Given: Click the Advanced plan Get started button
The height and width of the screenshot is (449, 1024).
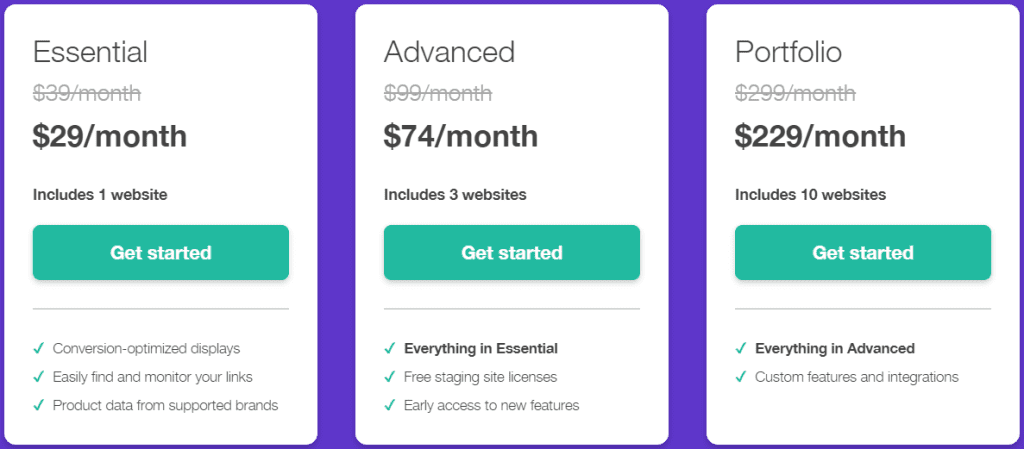Looking at the screenshot, I should tap(511, 253).
